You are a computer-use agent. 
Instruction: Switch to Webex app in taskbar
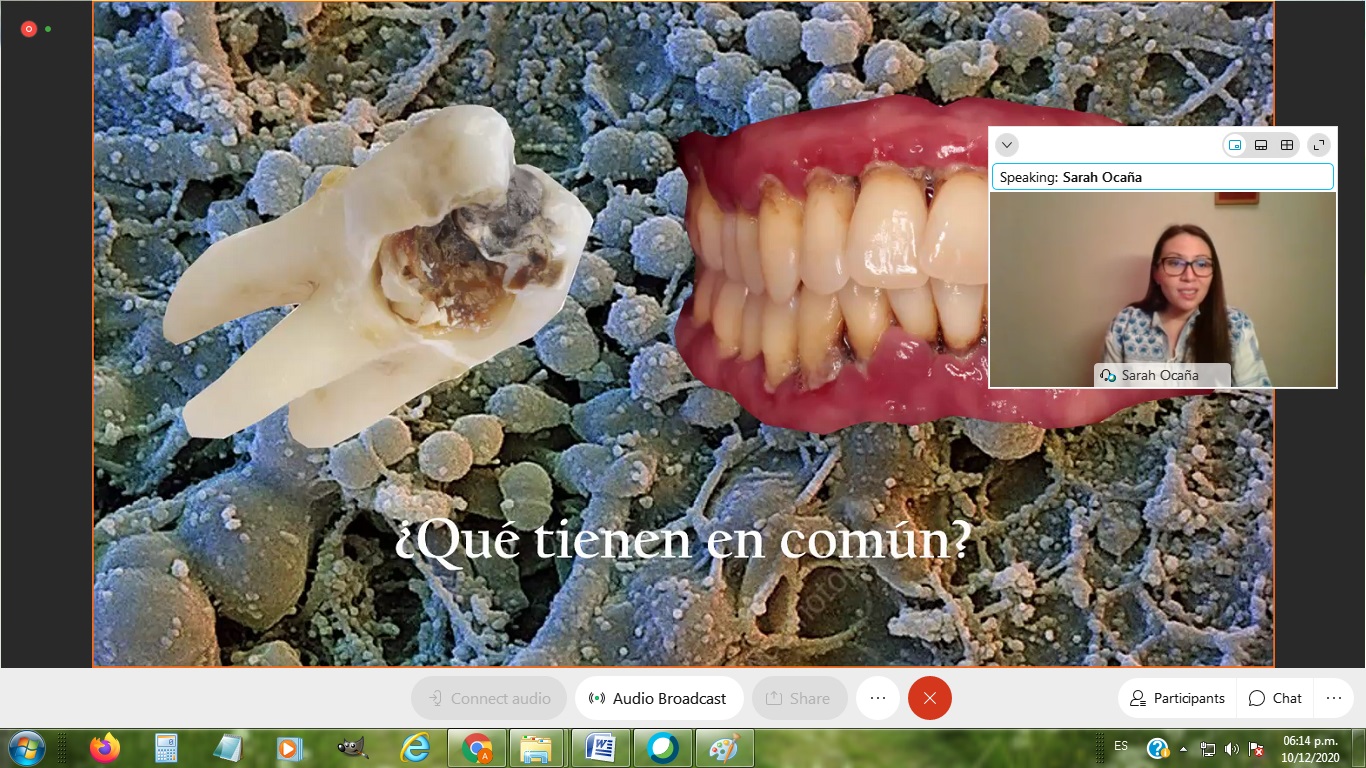(x=662, y=748)
